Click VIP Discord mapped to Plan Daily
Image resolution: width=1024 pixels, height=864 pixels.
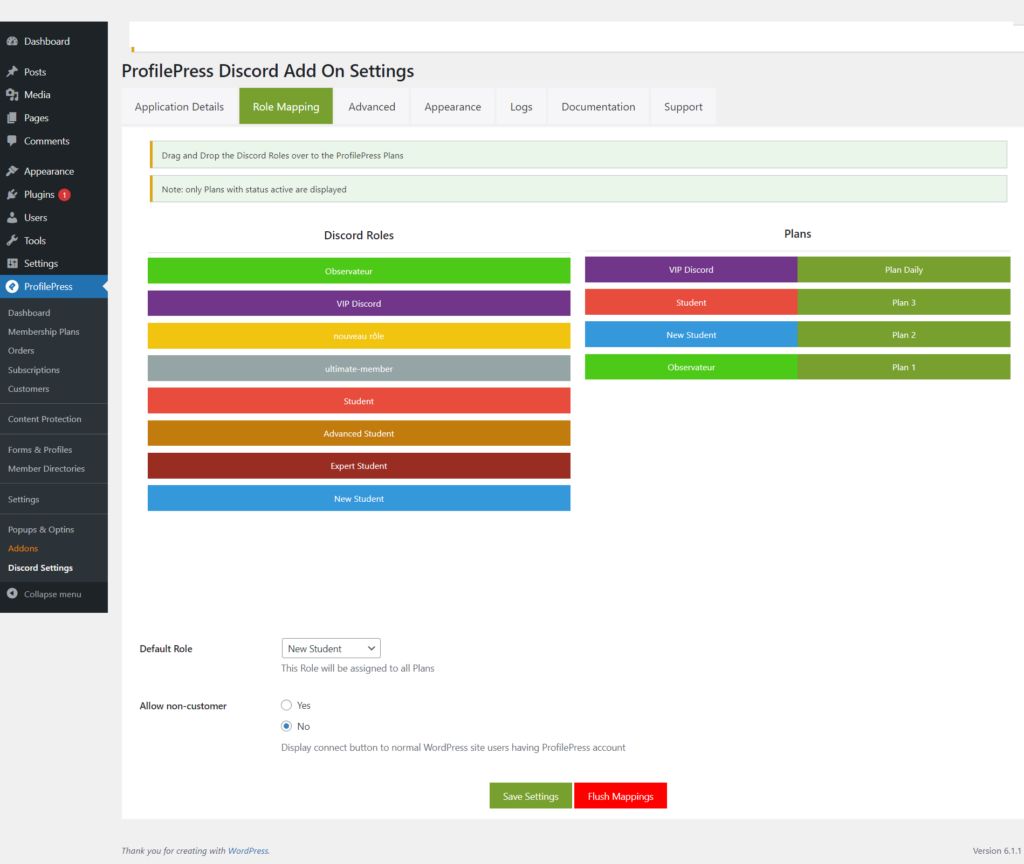(x=691, y=270)
